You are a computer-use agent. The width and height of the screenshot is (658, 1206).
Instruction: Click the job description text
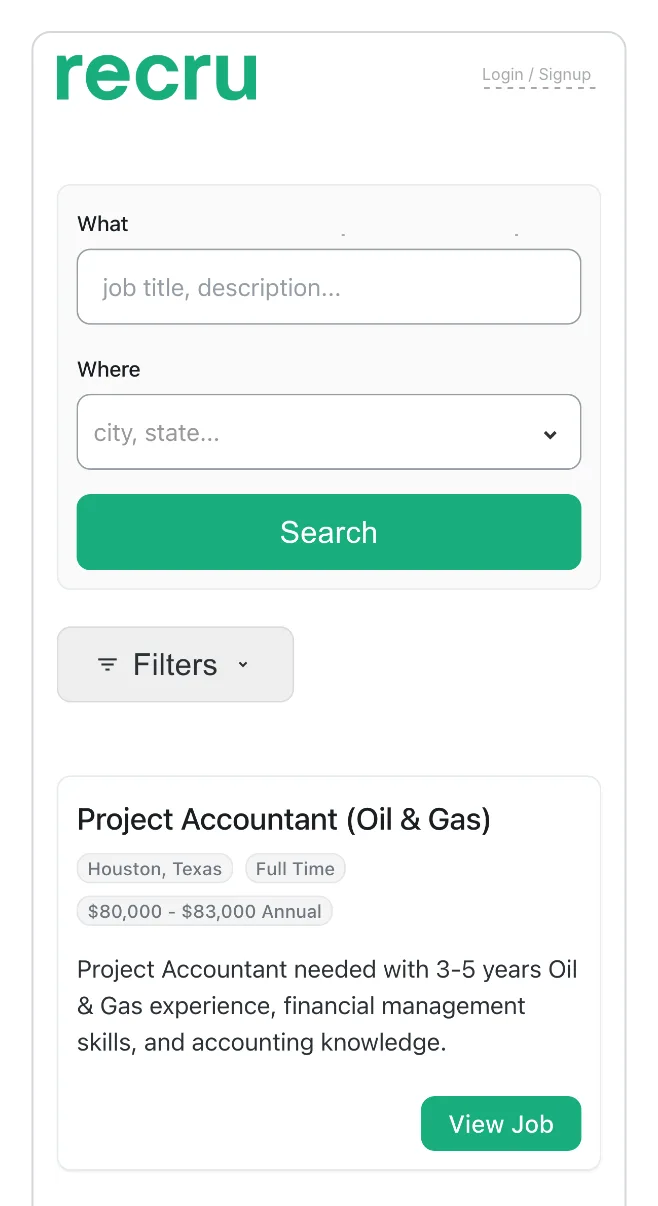(x=327, y=1005)
